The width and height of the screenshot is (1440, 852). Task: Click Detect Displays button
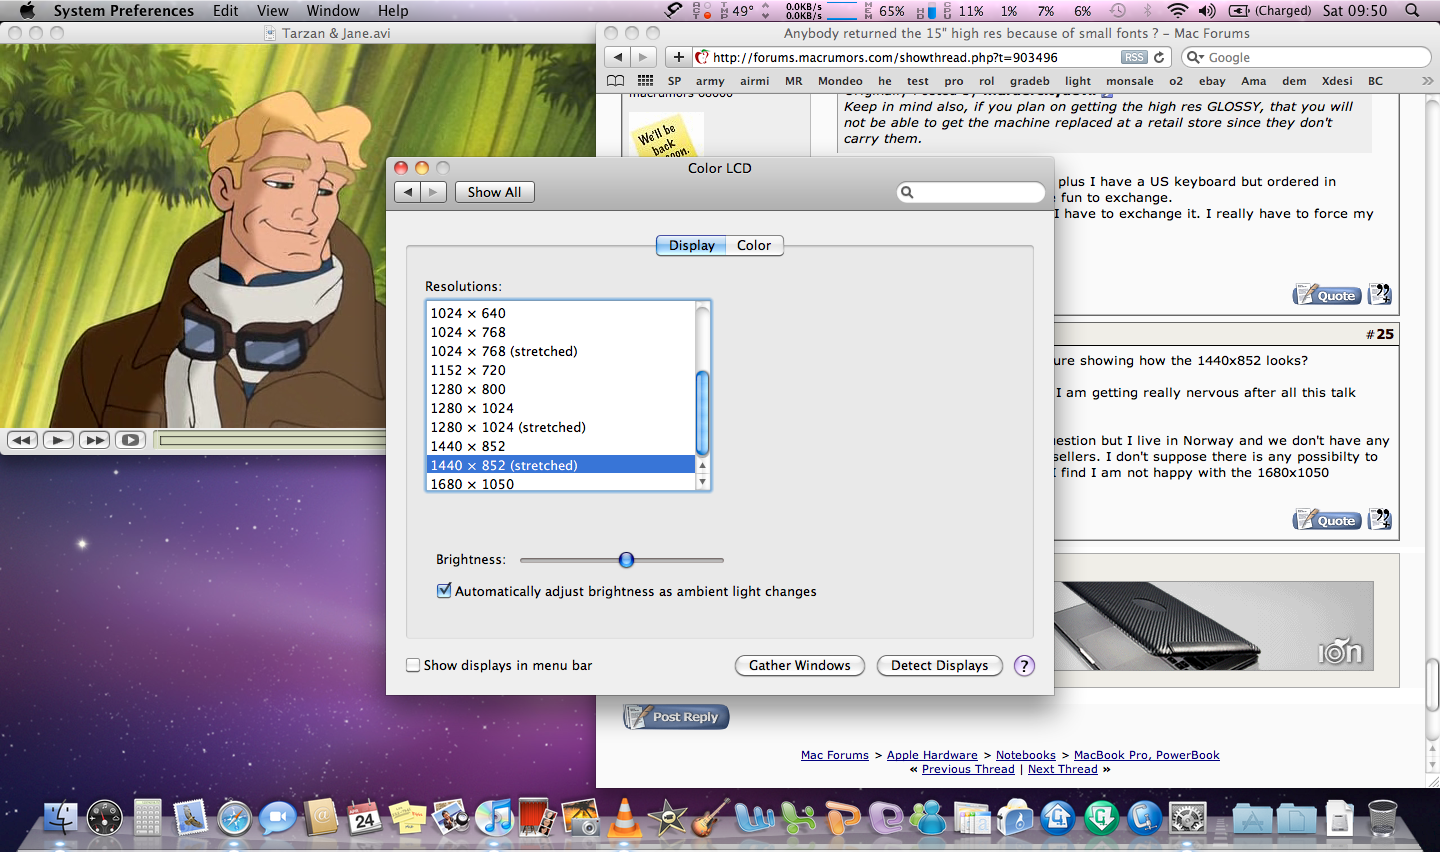click(x=940, y=665)
